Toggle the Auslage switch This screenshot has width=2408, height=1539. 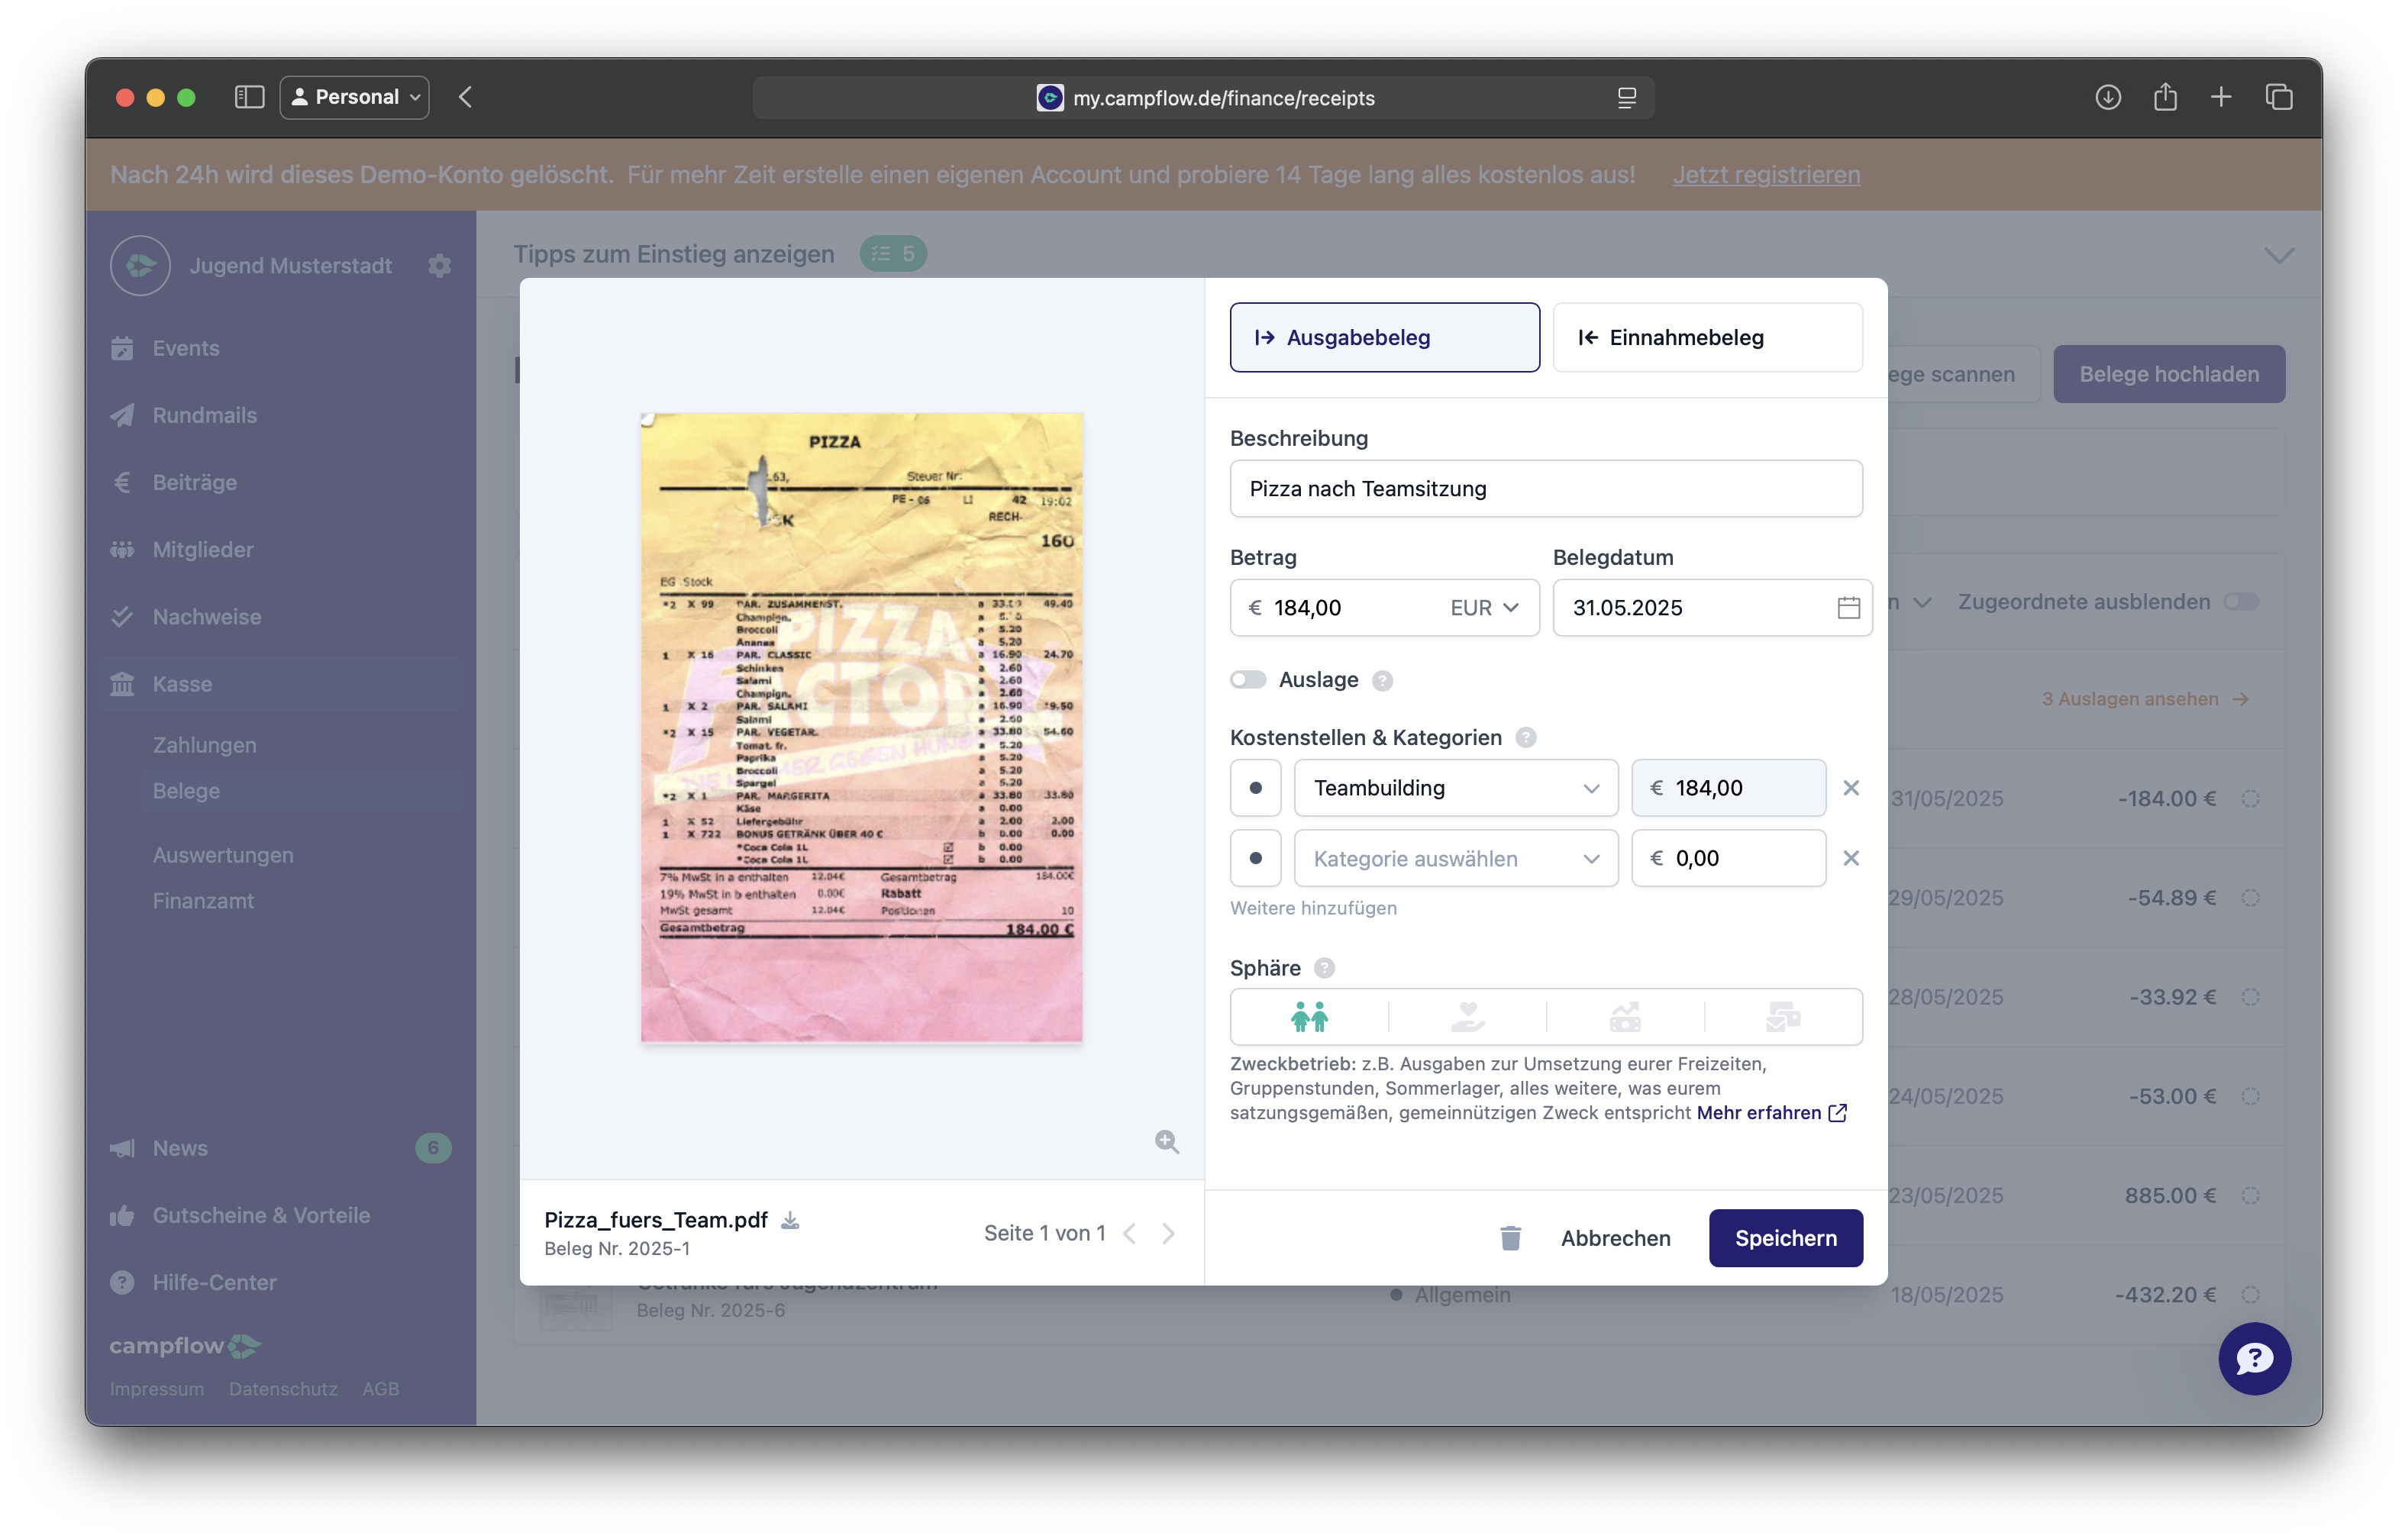tap(1248, 680)
